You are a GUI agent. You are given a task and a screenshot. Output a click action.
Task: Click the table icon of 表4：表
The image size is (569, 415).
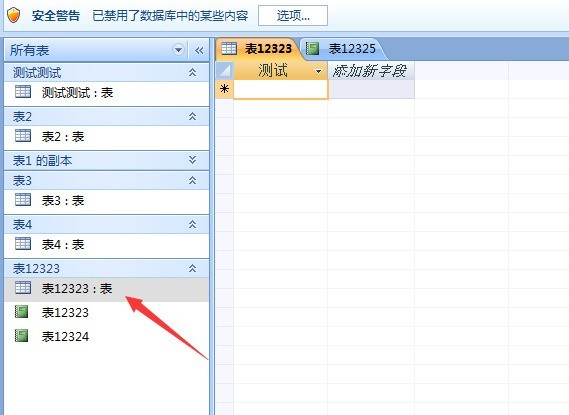coord(23,244)
